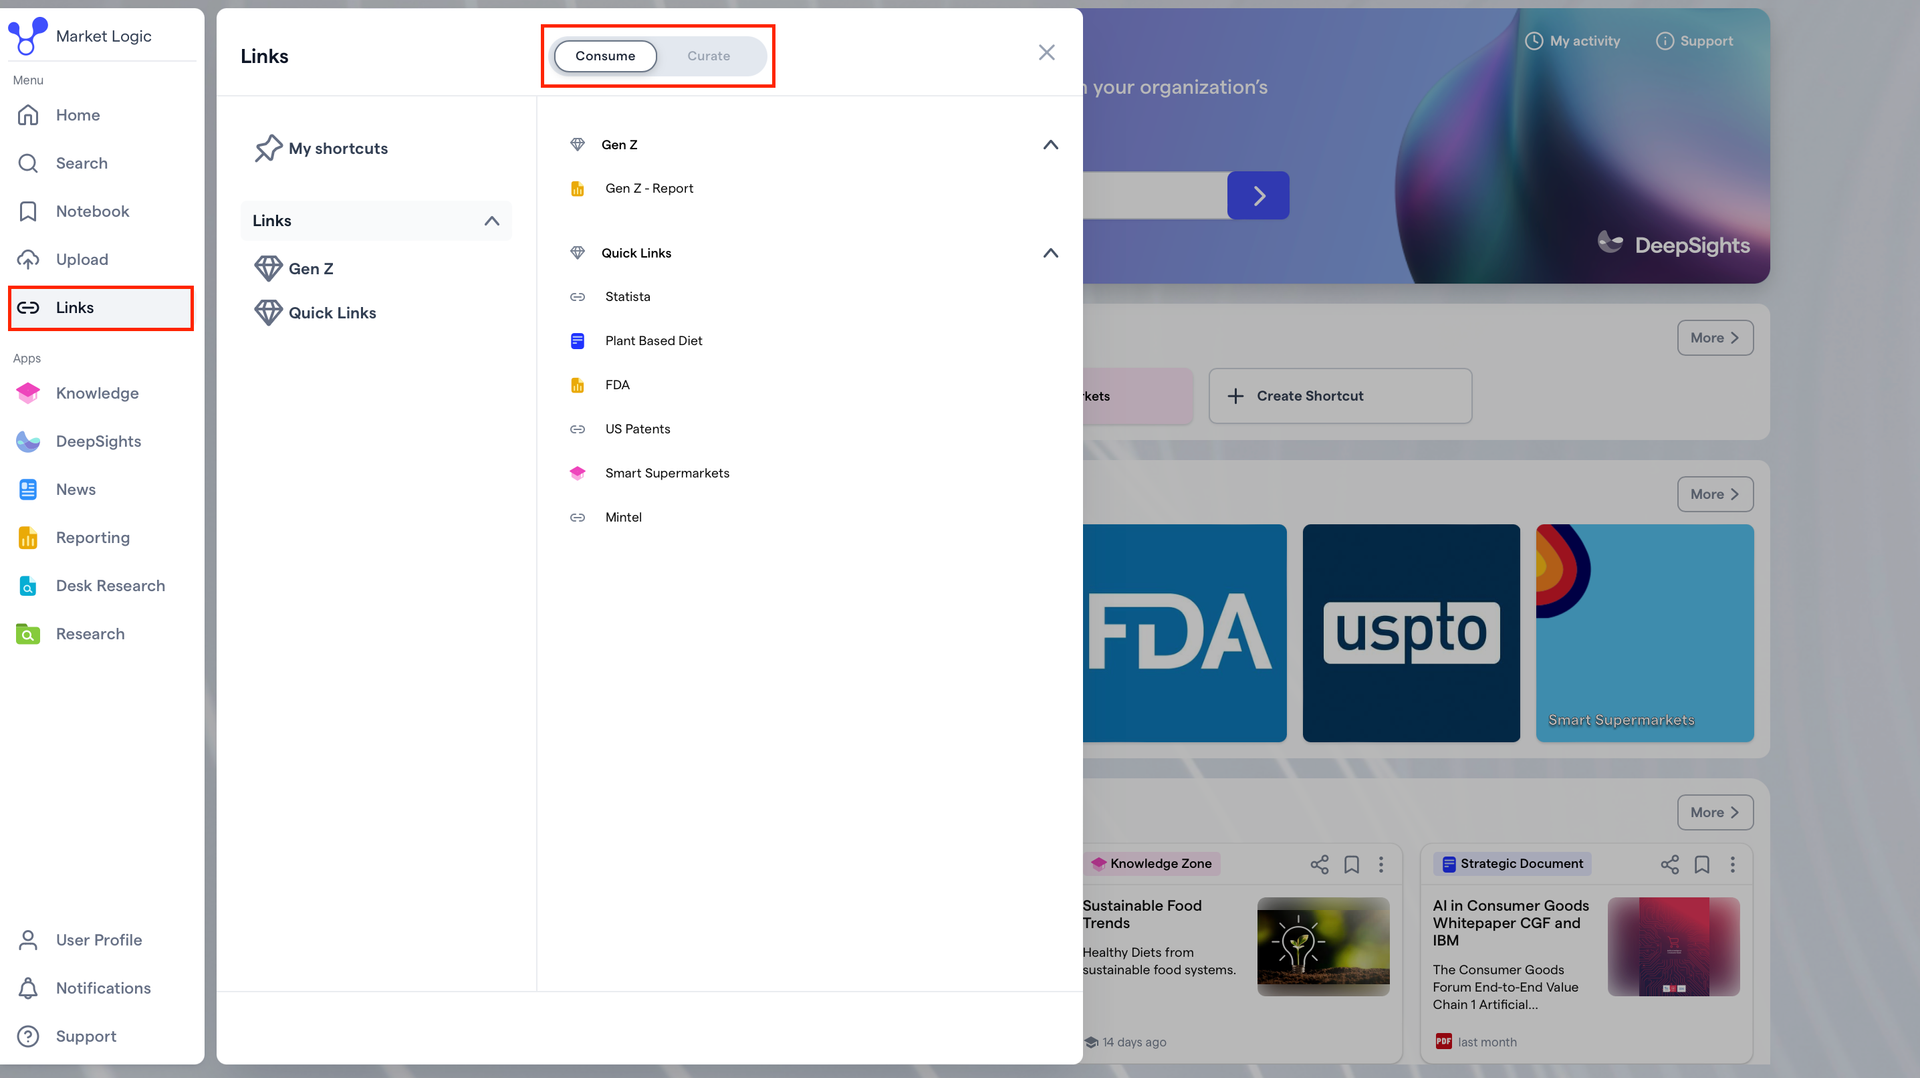This screenshot has height=1078, width=1920.
Task: Click the Gen Z group diamond icon
Action: [x=577, y=144]
